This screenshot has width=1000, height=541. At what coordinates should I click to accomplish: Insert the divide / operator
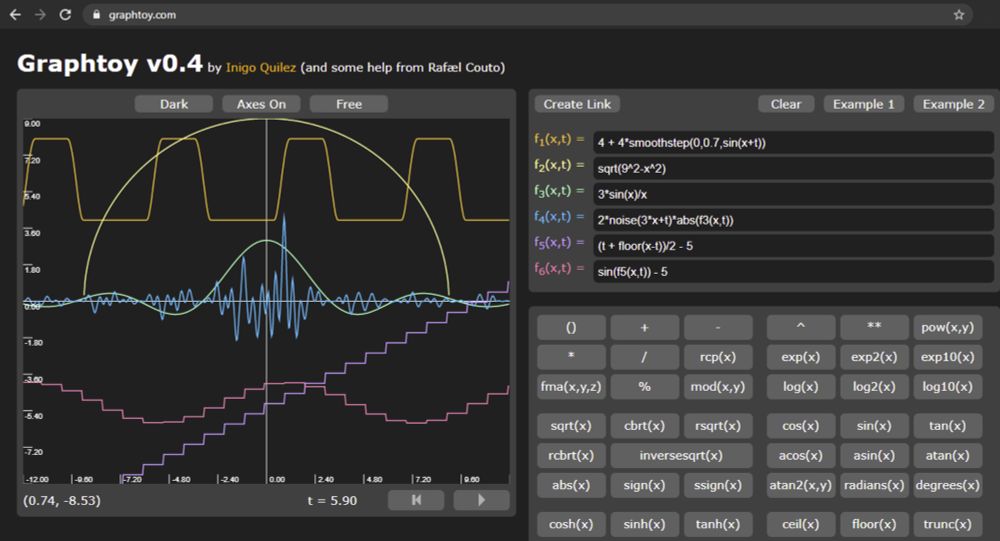(x=644, y=357)
